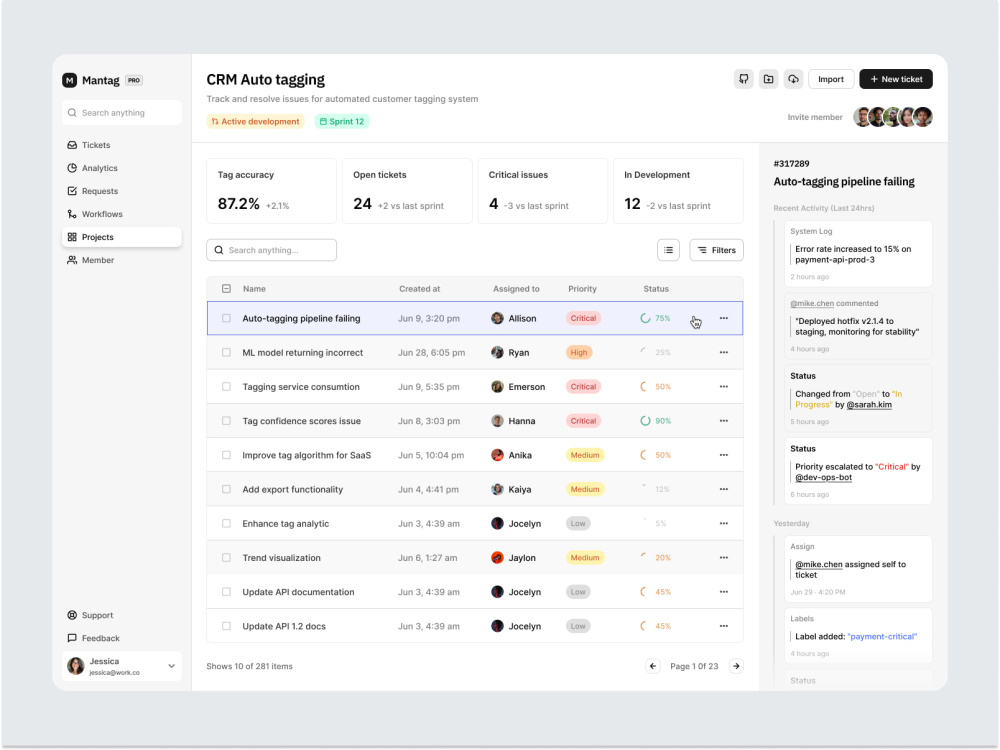Click the add folder icon button
Screen dimensions: 1000x750
(768, 79)
